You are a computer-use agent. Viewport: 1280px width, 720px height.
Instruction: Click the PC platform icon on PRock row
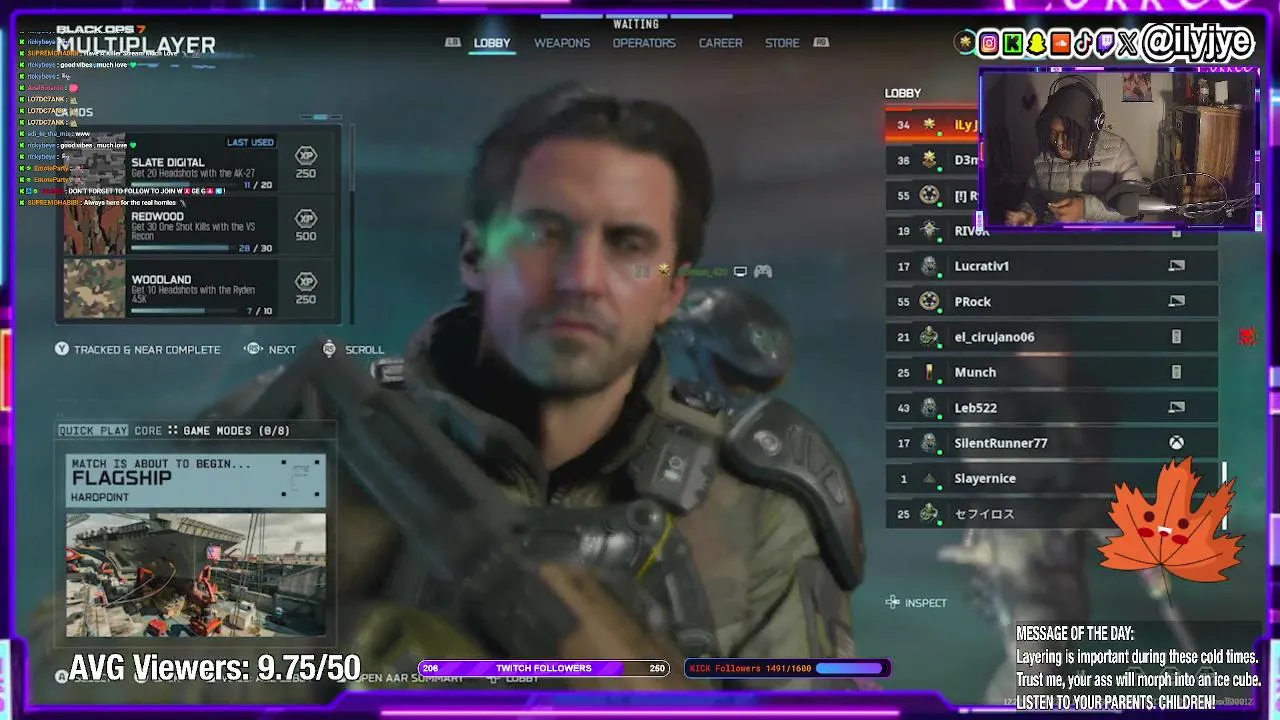click(1176, 301)
